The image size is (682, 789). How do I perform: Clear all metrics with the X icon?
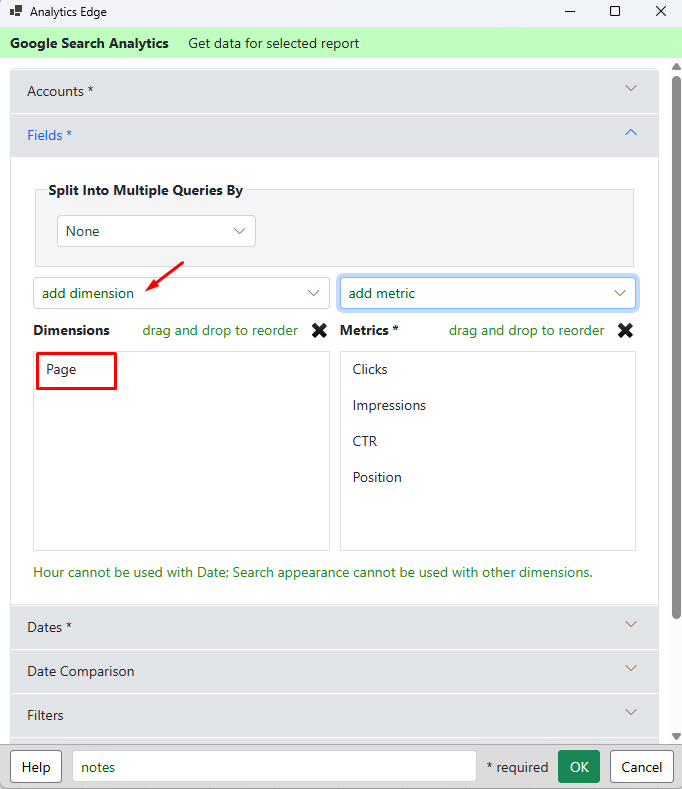(625, 331)
